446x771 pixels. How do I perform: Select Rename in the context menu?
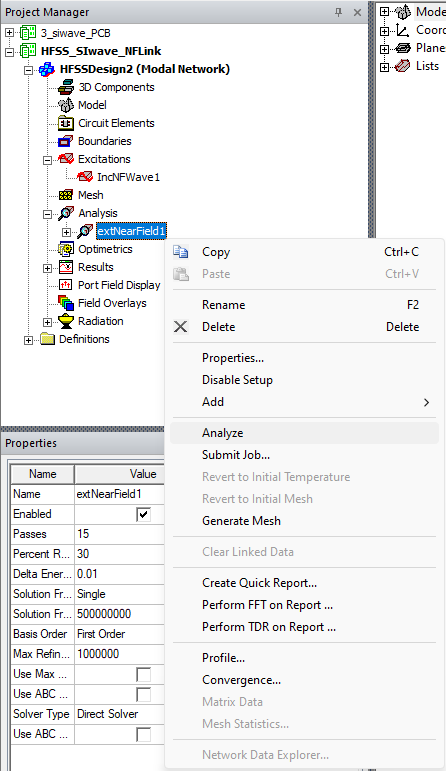click(x=304, y=305)
